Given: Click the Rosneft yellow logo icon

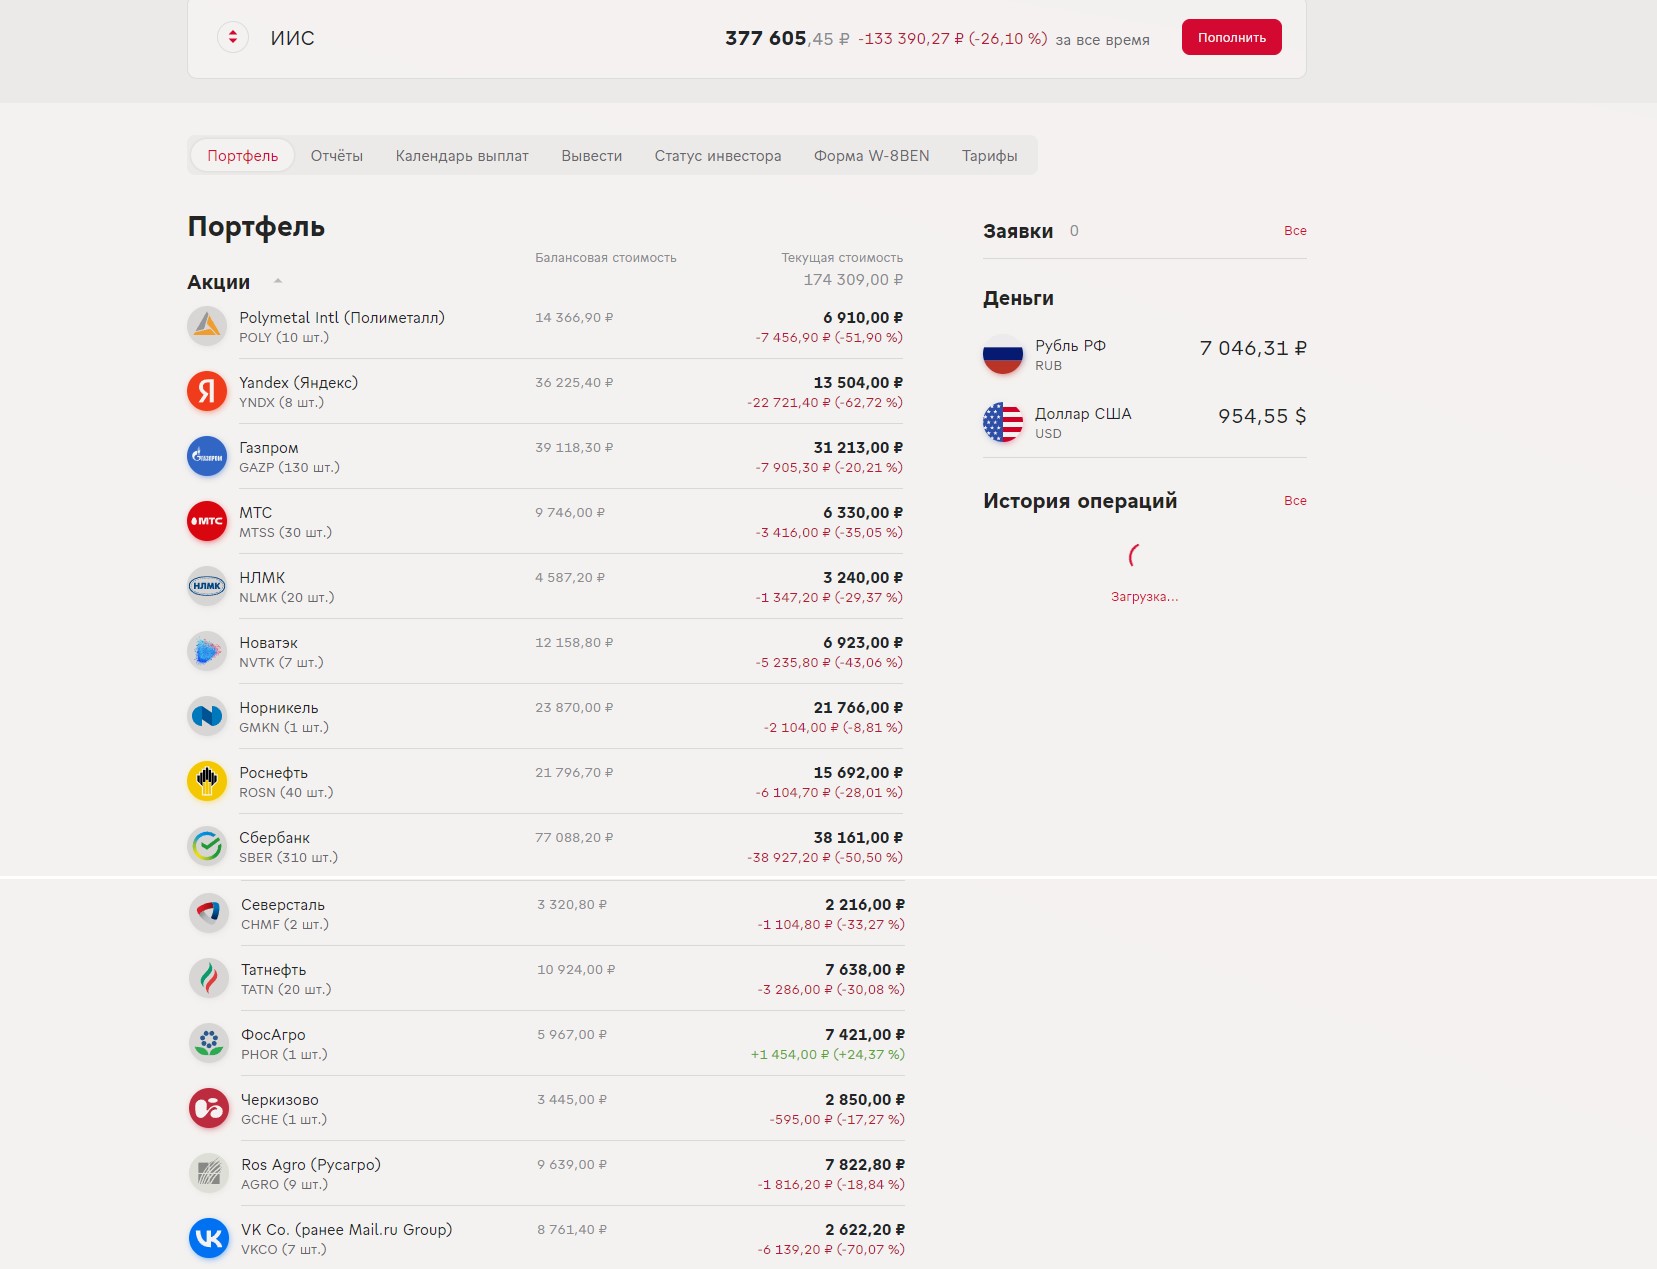Looking at the screenshot, I should [207, 781].
